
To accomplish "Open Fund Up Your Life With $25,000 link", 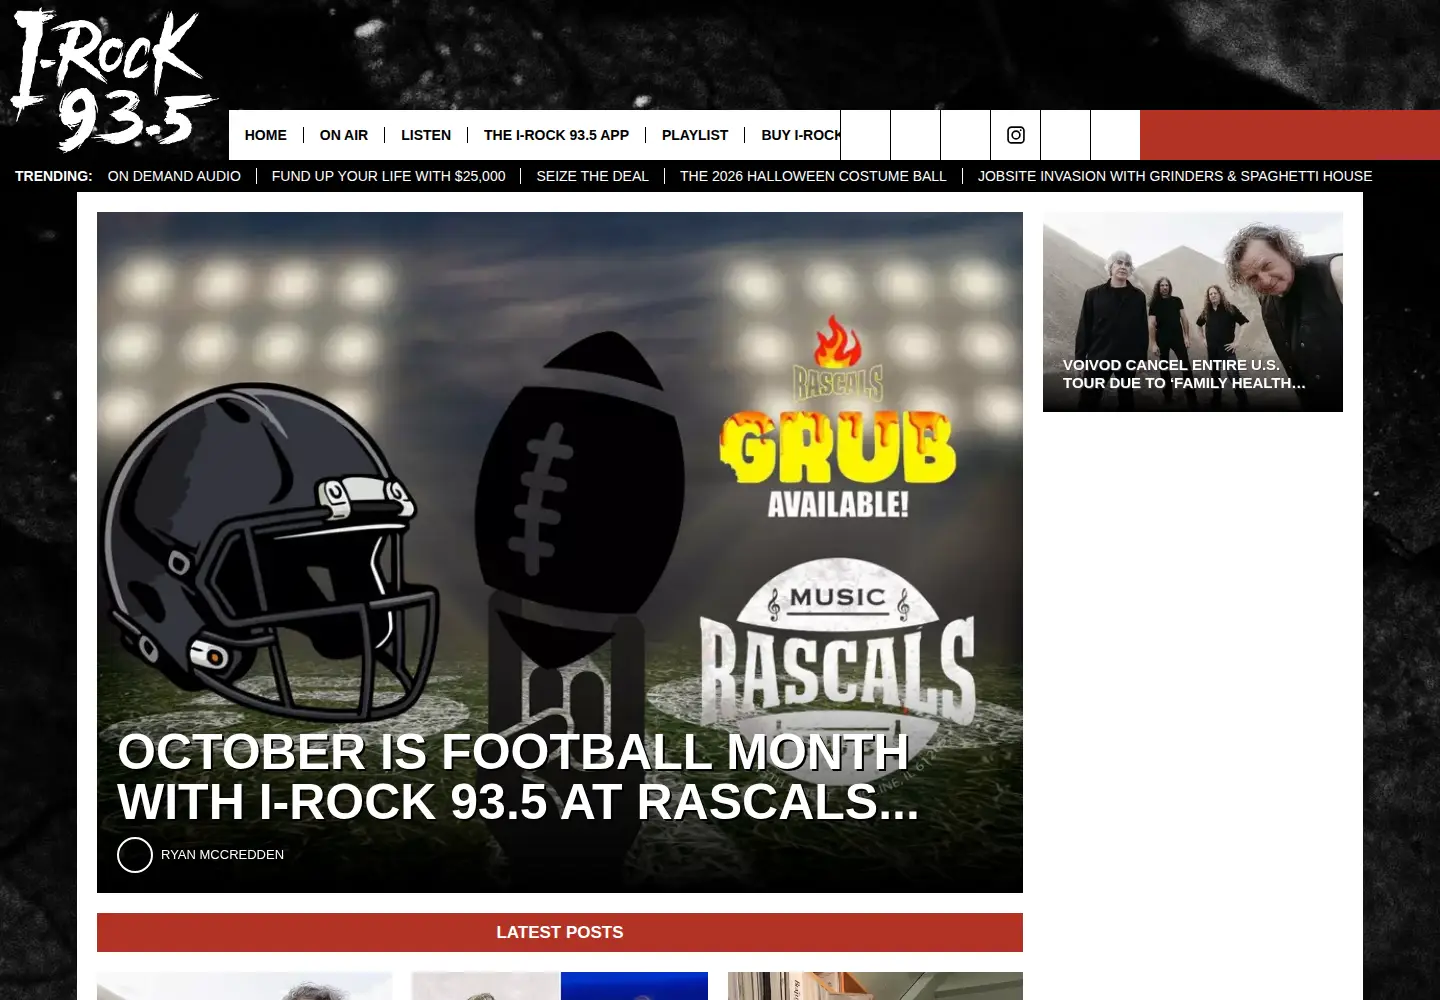I will point(388,176).
